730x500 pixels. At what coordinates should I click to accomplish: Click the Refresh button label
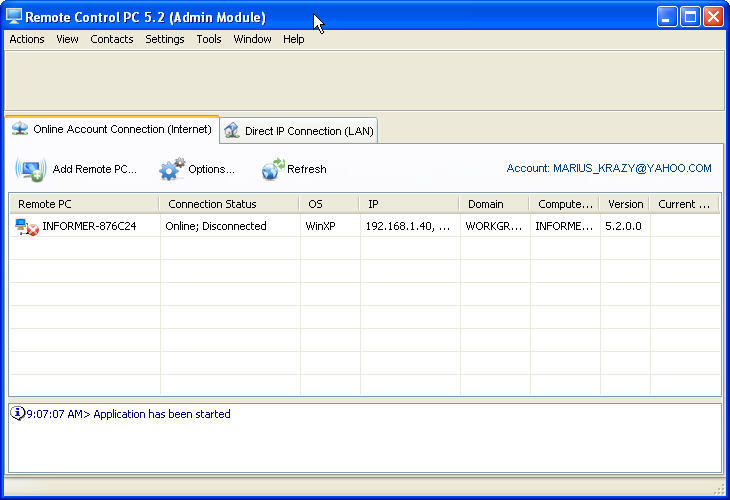pyautogui.click(x=307, y=169)
